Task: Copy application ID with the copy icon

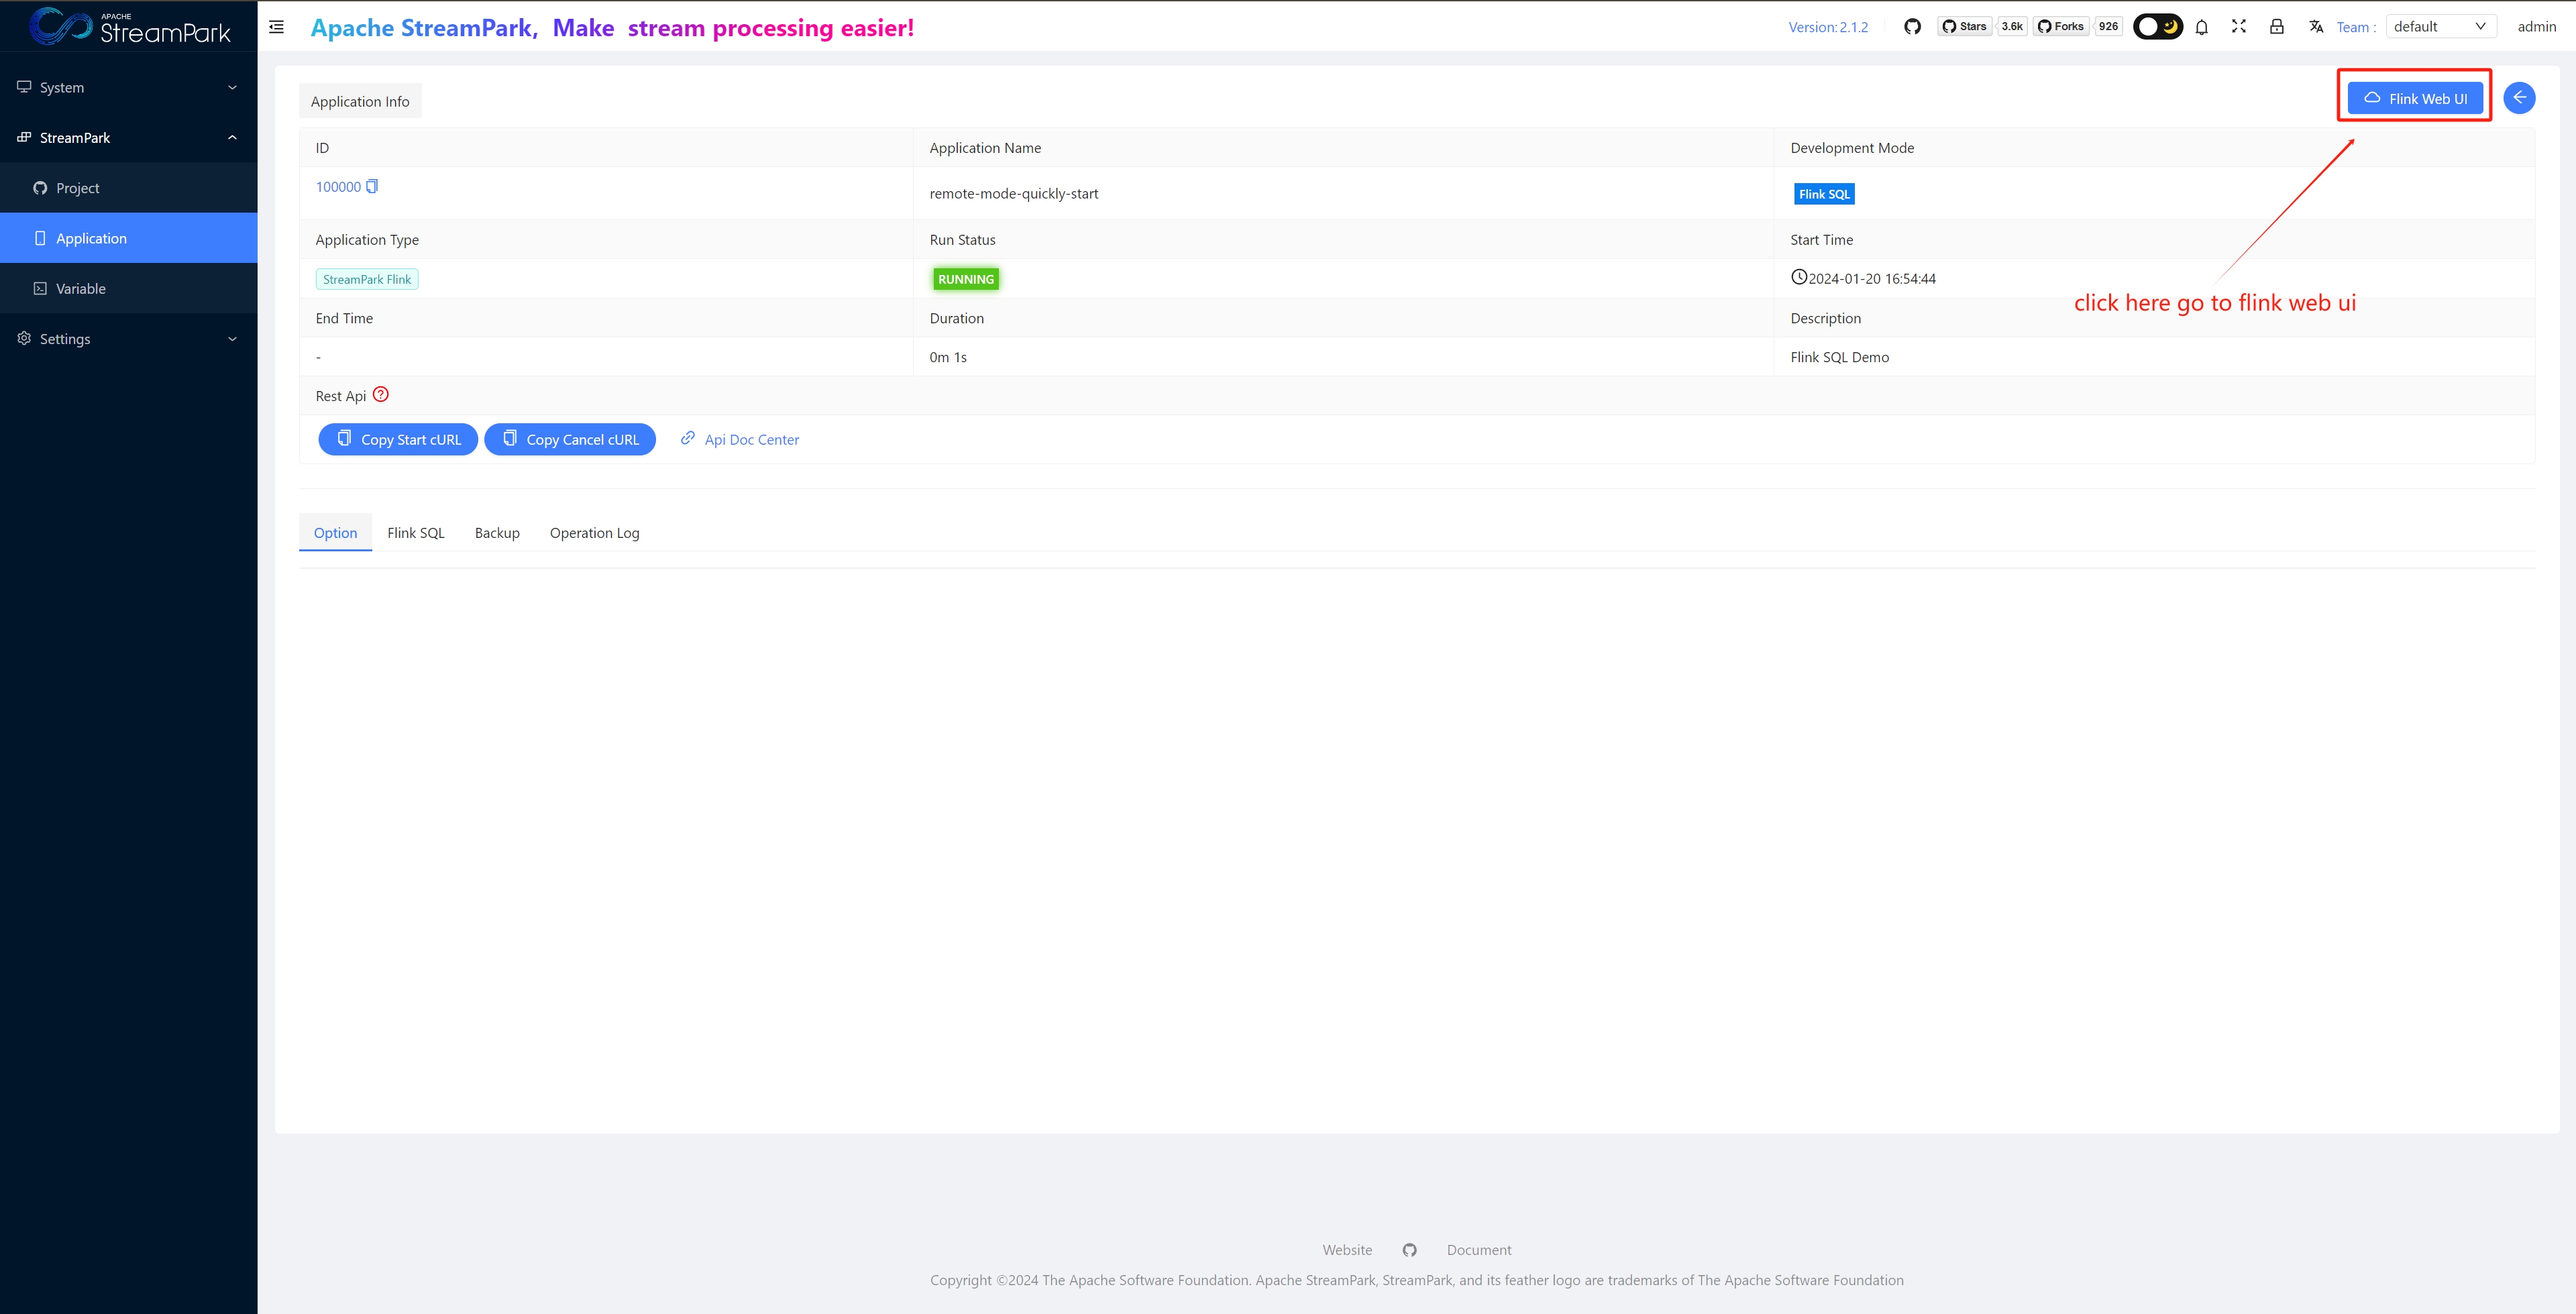Action: click(372, 186)
